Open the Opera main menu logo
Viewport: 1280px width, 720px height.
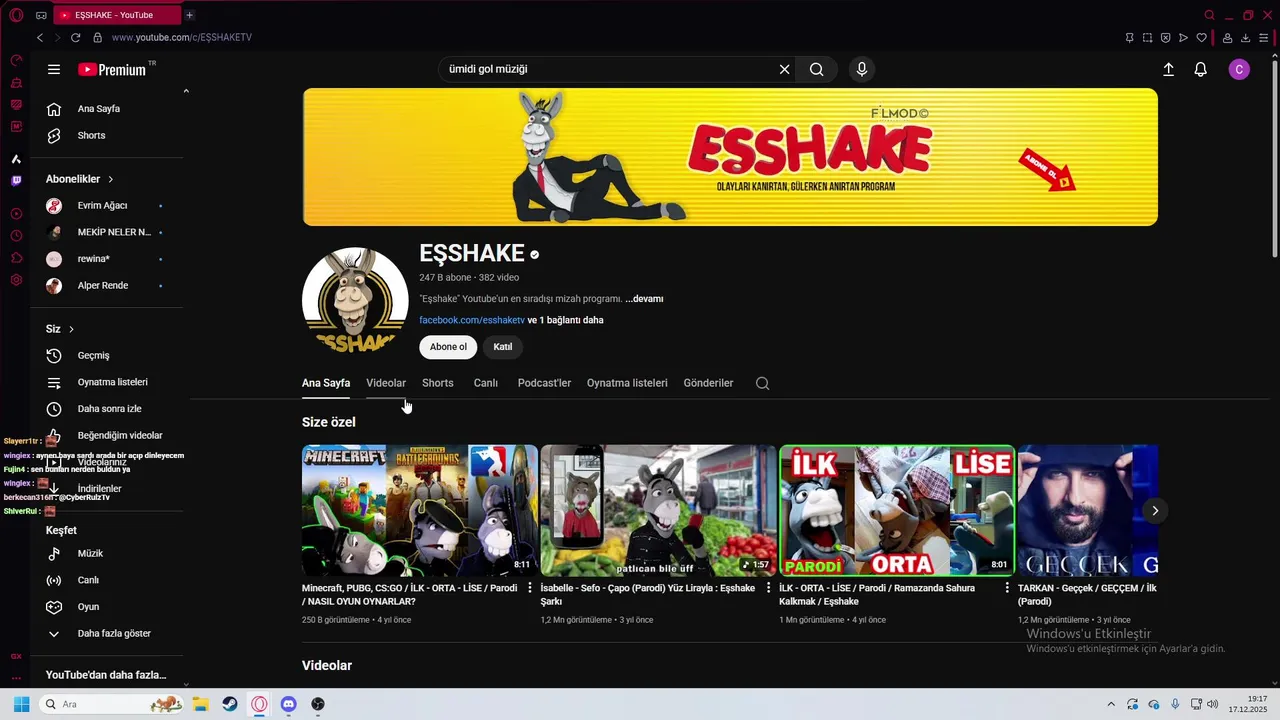pos(16,15)
